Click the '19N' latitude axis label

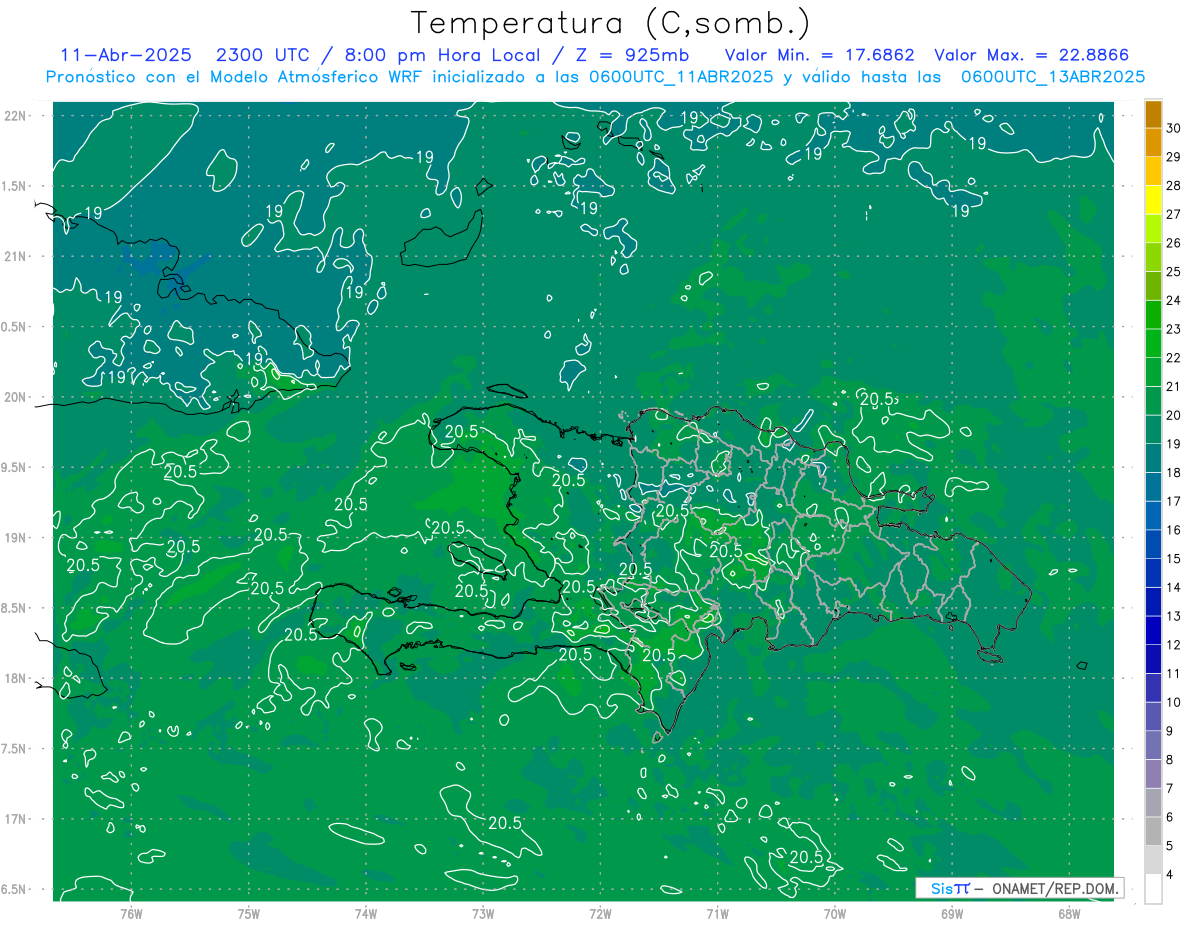(15, 538)
